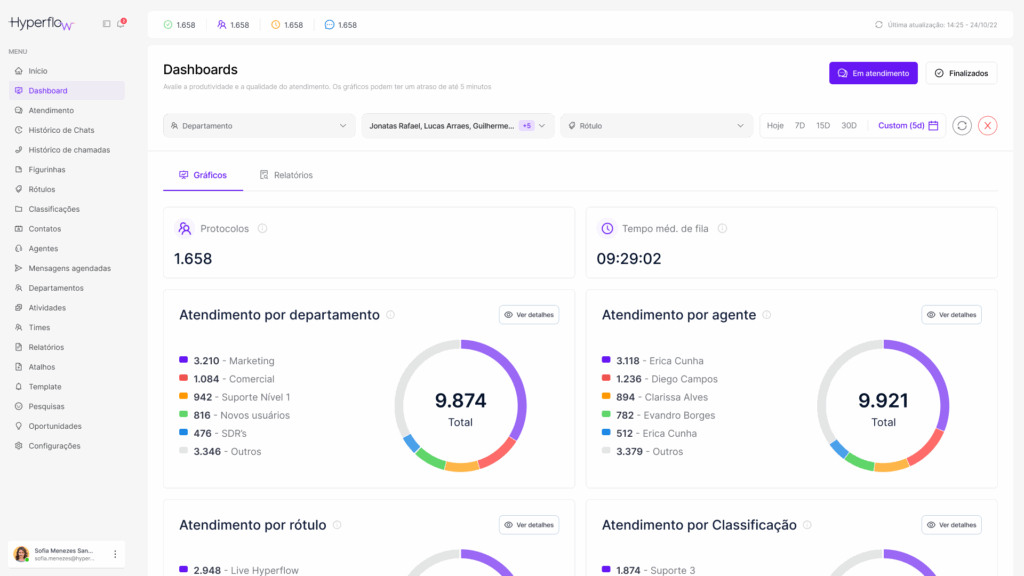Clear filters with red X icon
Image resolution: width=1024 pixels, height=576 pixels.
[988, 126]
